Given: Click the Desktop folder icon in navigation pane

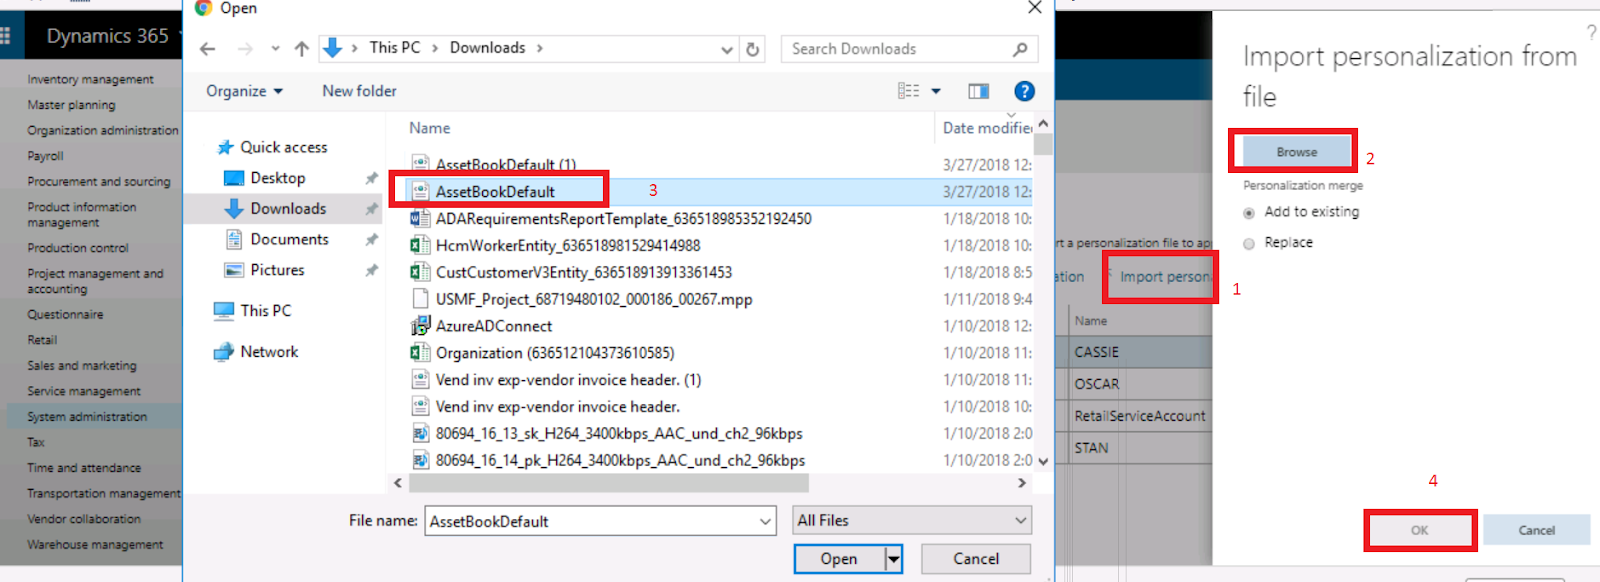Looking at the screenshot, I should pos(234,178).
